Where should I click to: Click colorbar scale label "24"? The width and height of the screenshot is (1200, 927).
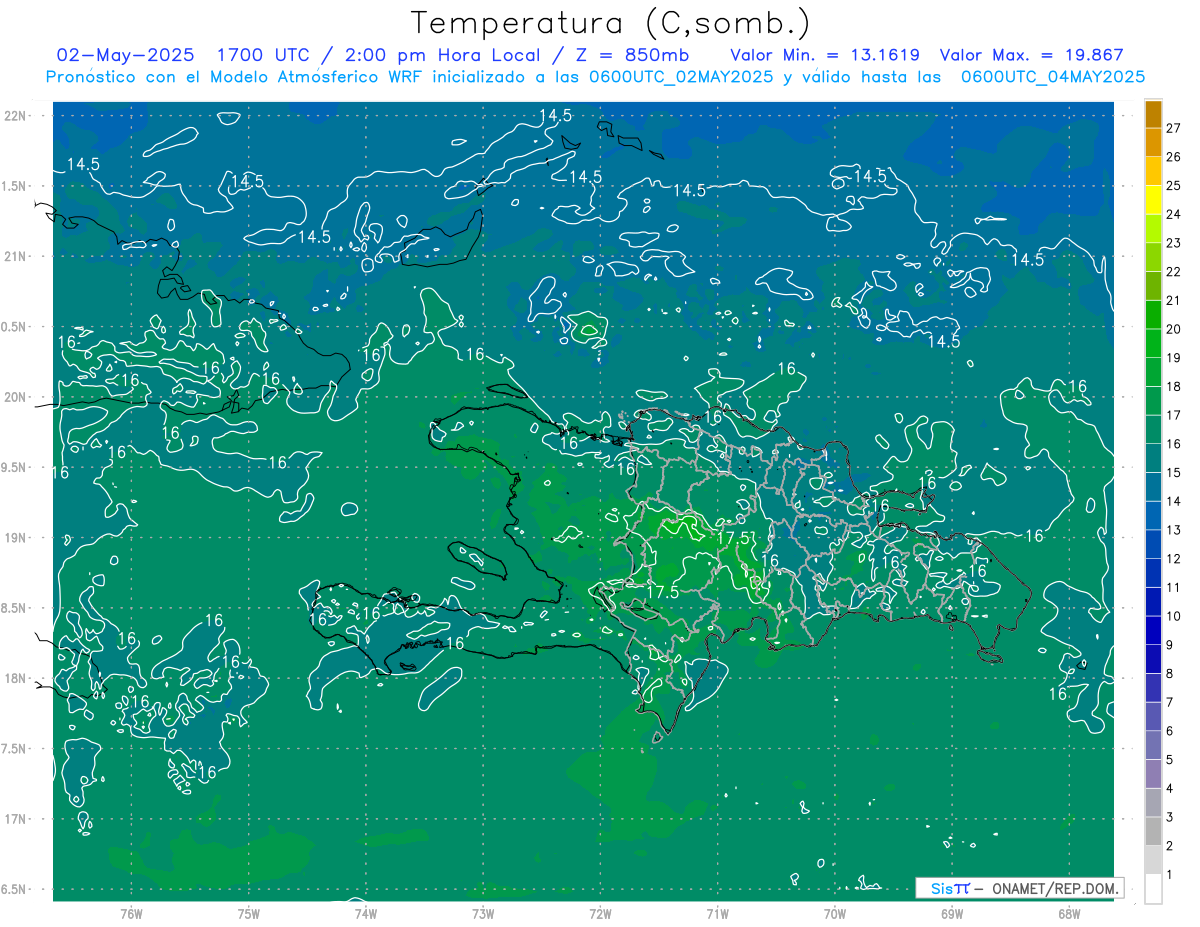(x=1173, y=214)
